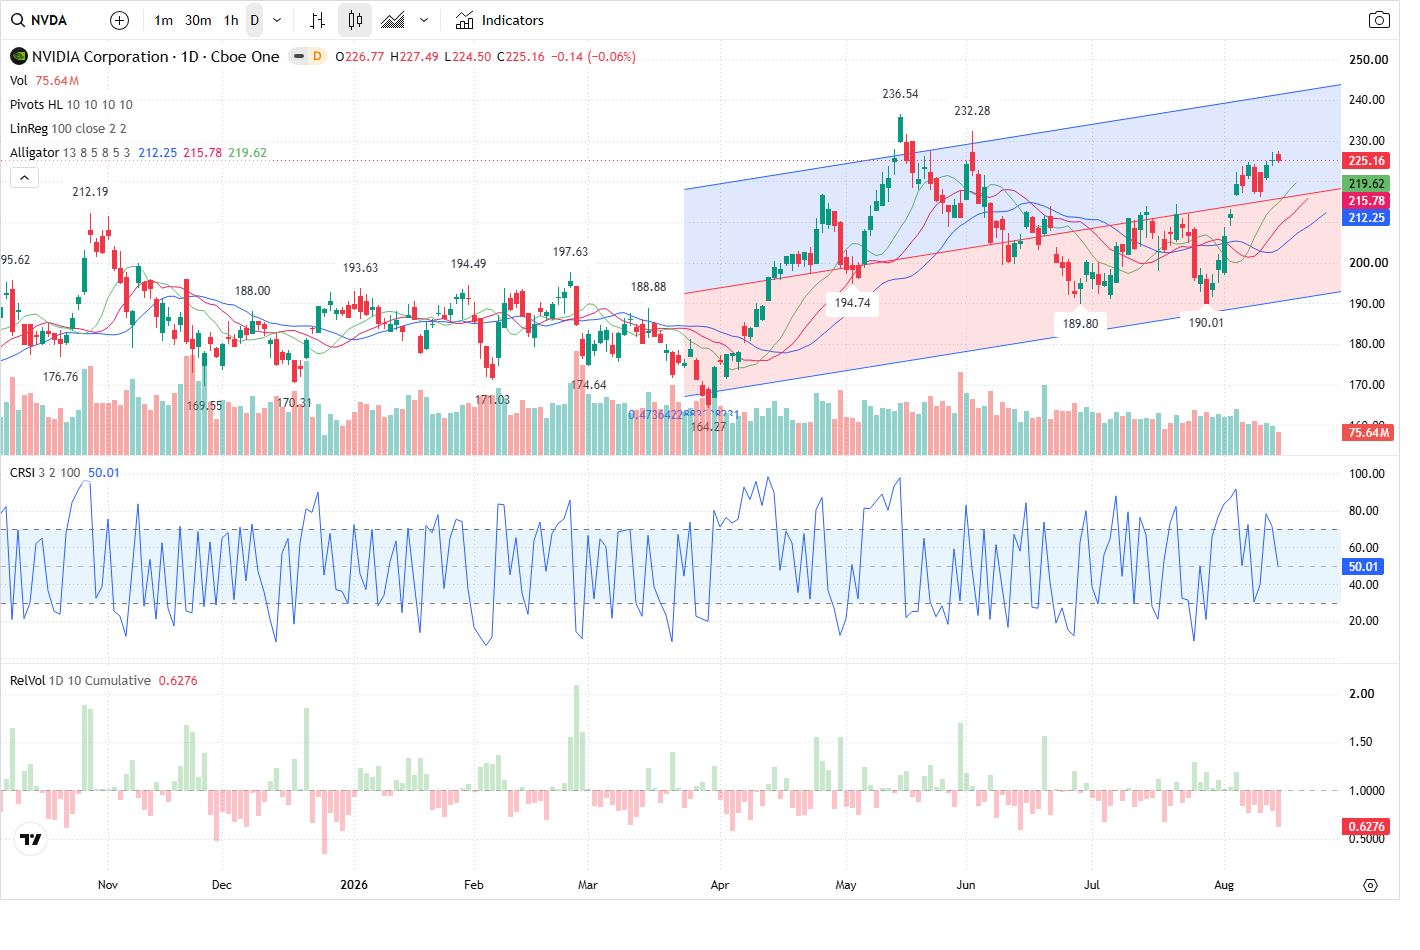Viewport: 1420px width, 950px height.
Task: Switch to the 1h interval
Action: tap(231, 20)
